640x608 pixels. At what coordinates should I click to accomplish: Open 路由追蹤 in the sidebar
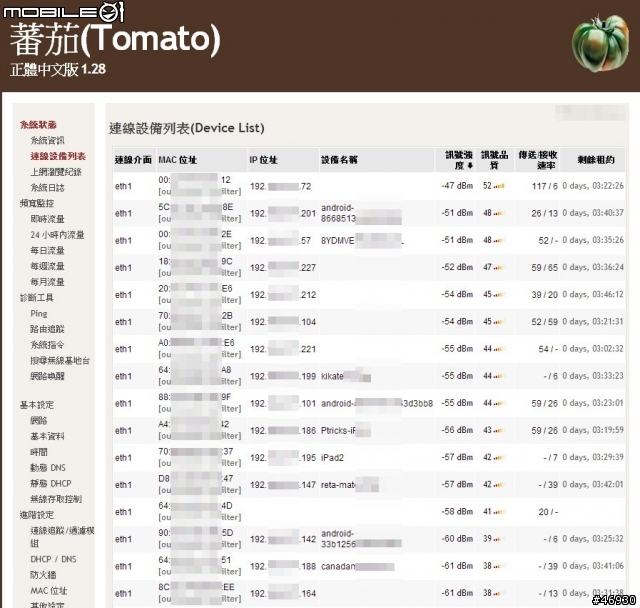pyautogui.click(x=47, y=329)
